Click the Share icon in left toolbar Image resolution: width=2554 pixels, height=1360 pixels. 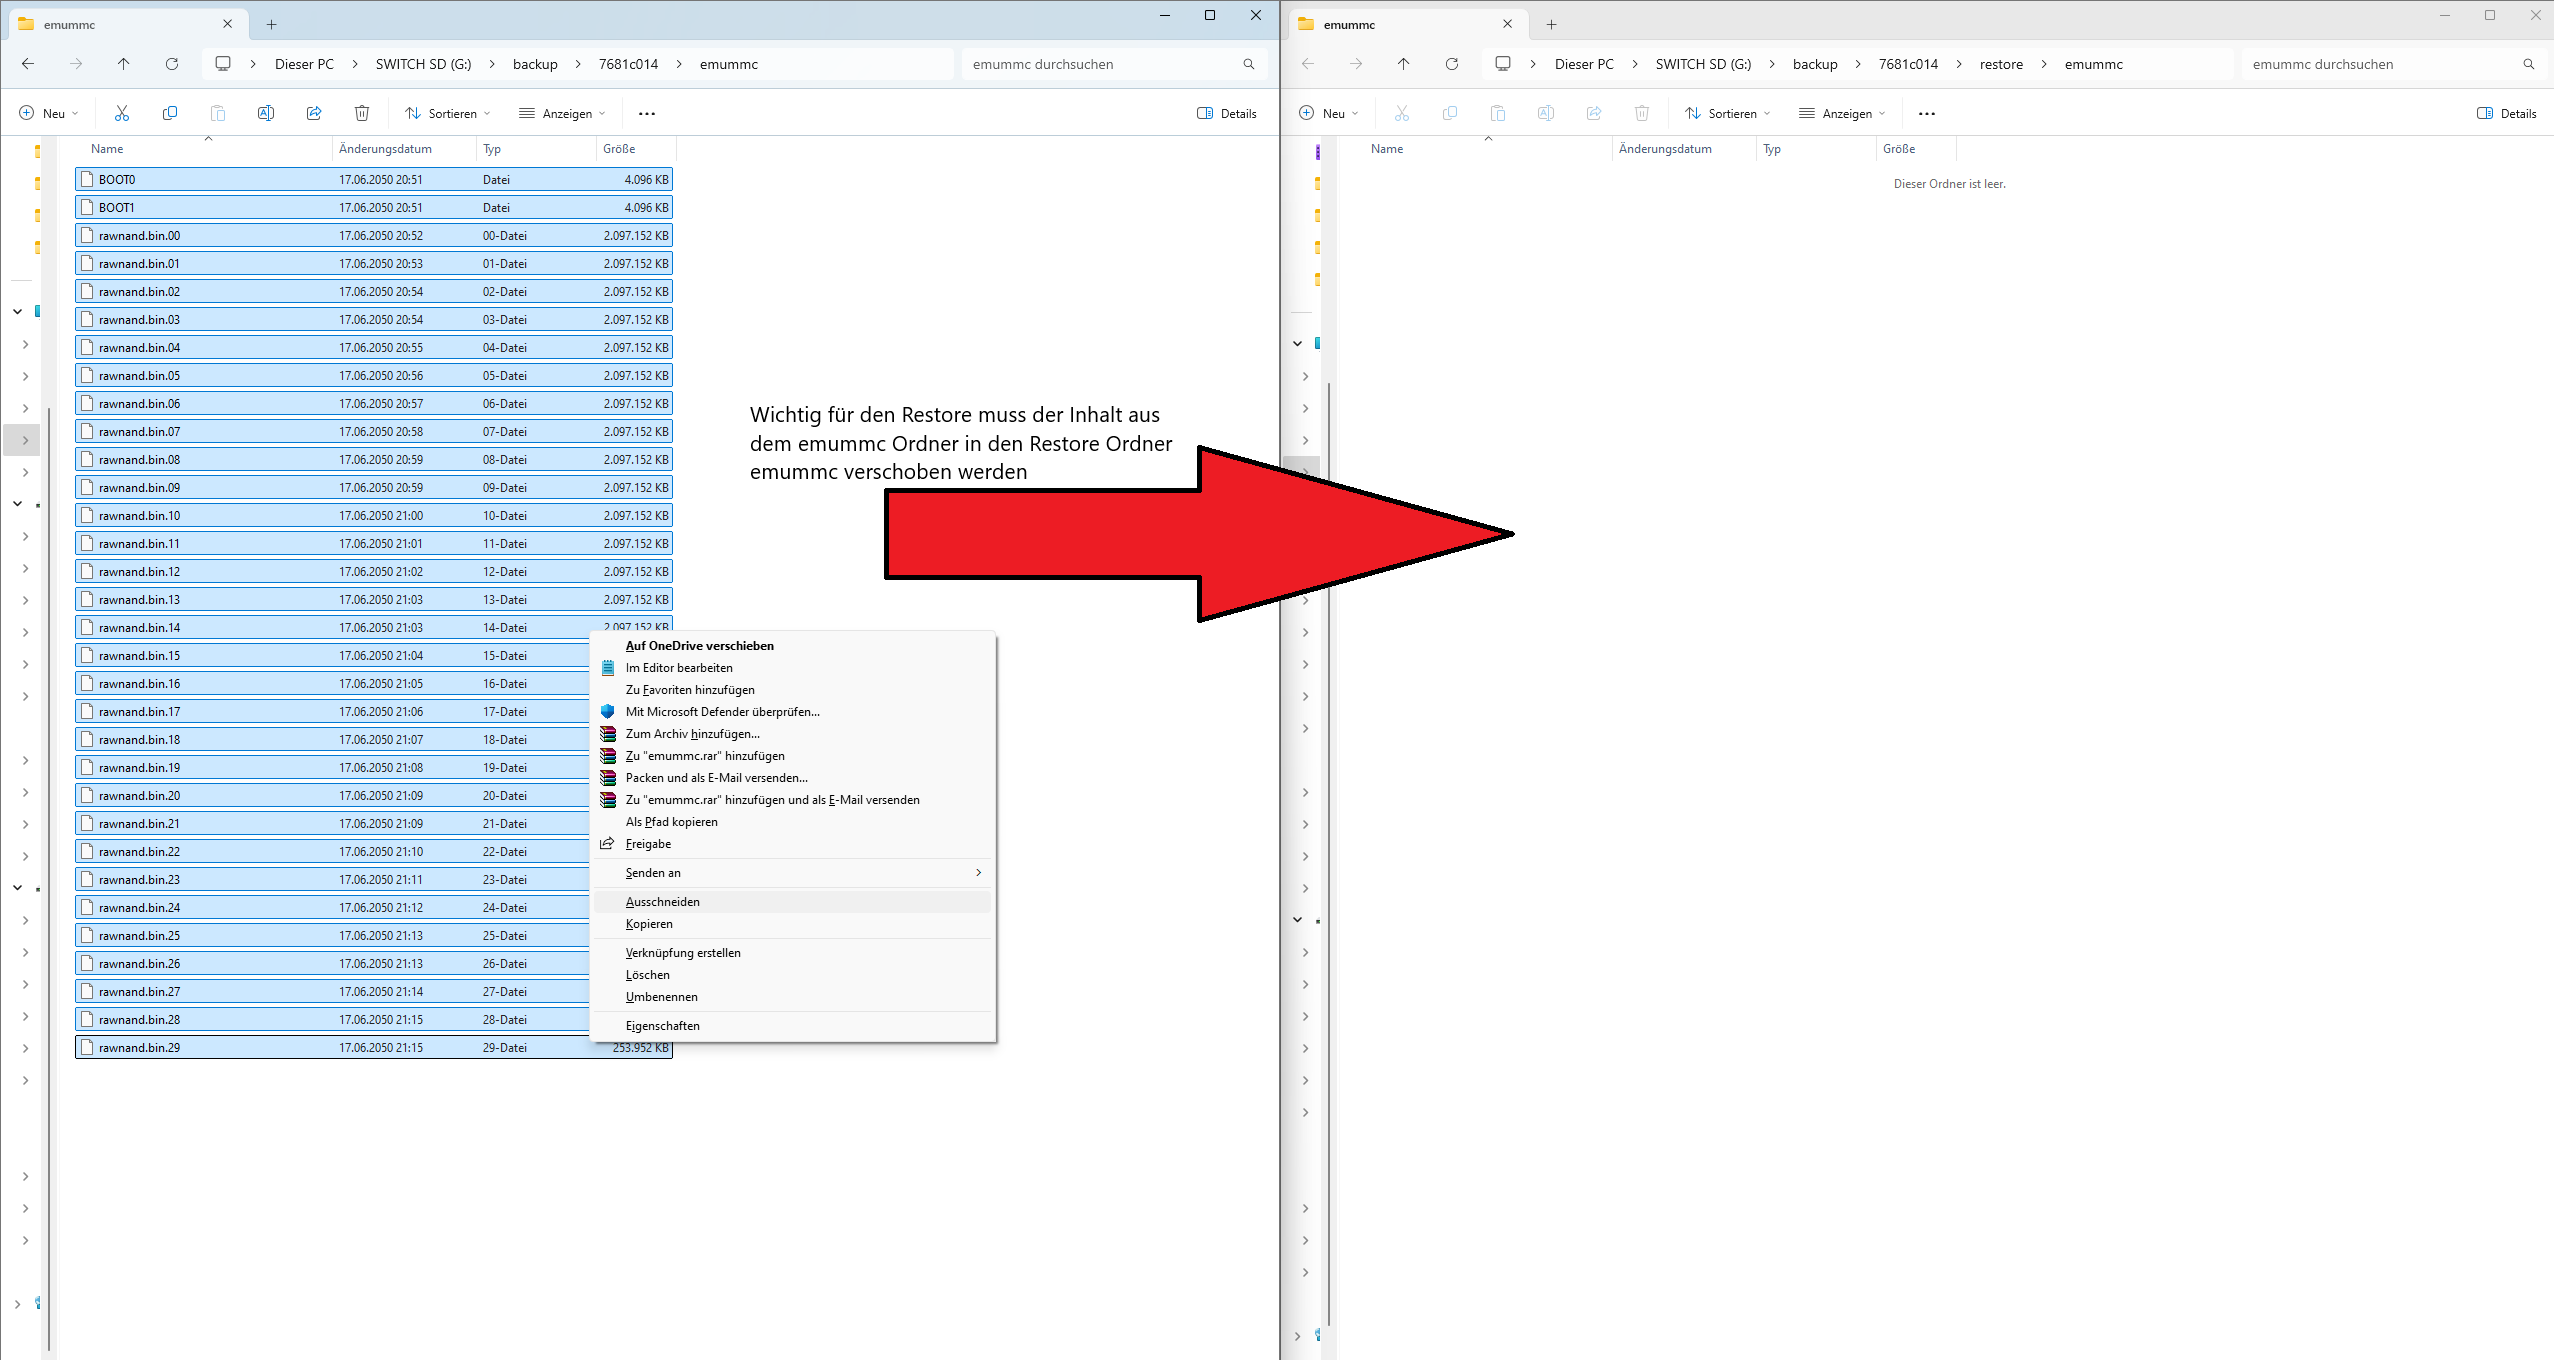(314, 113)
